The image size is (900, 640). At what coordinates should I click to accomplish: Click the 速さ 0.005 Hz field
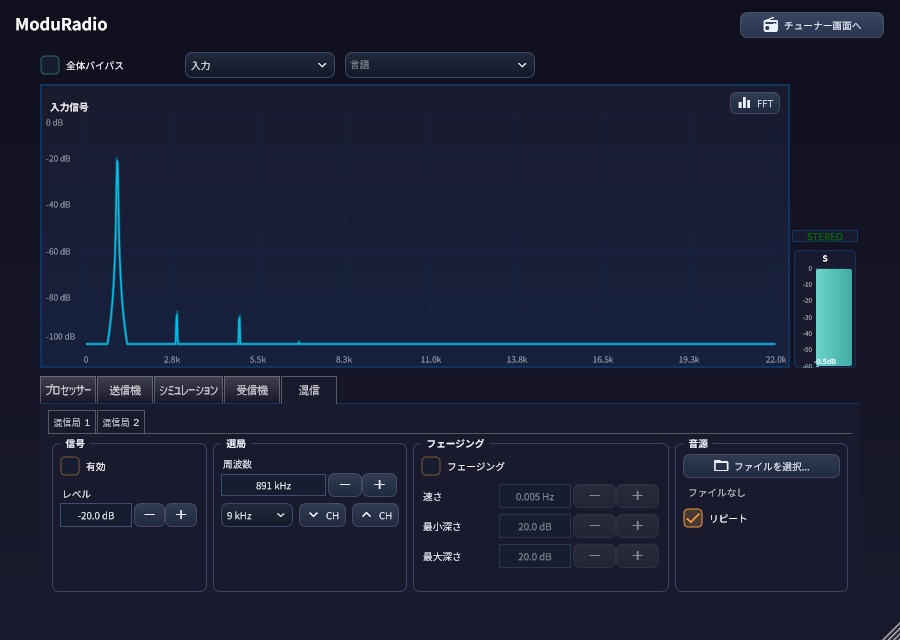pos(535,497)
